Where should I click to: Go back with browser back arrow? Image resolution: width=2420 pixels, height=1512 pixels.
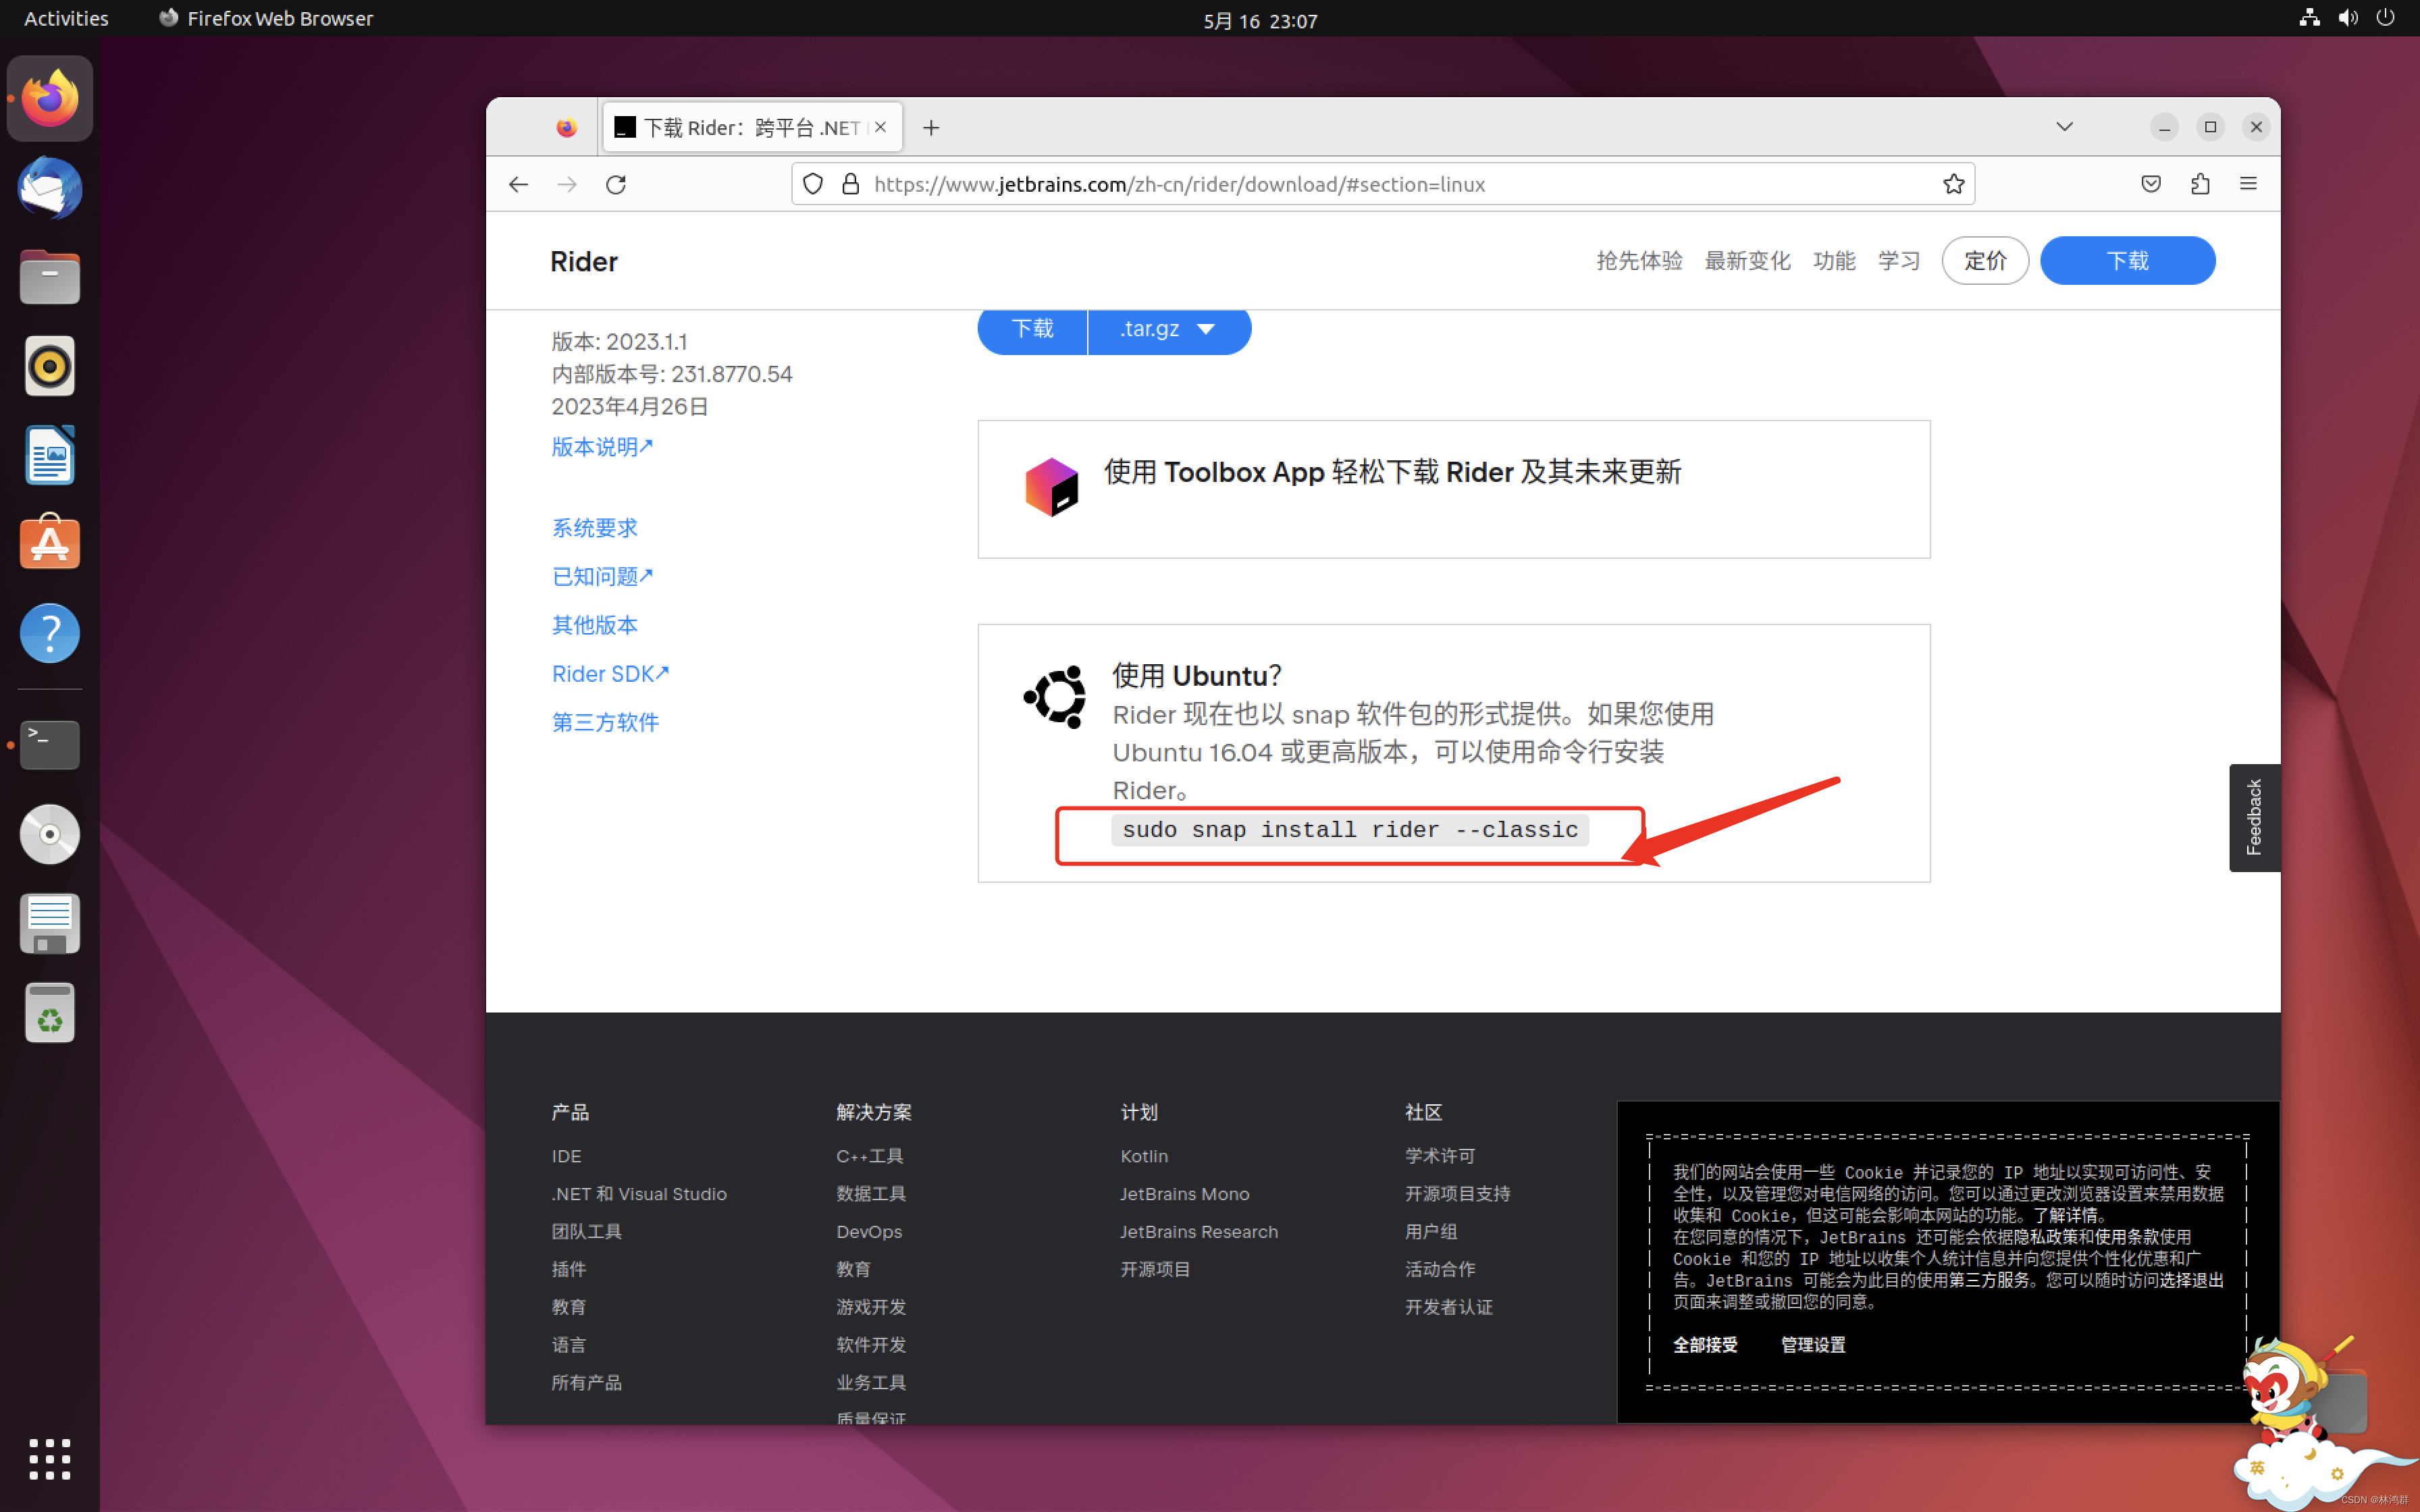pos(518,184)
